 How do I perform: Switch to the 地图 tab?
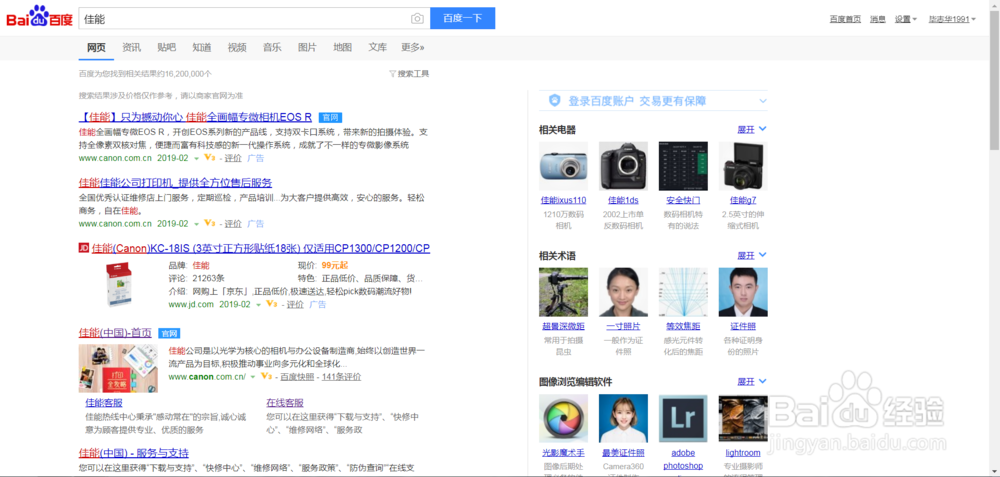342,47
